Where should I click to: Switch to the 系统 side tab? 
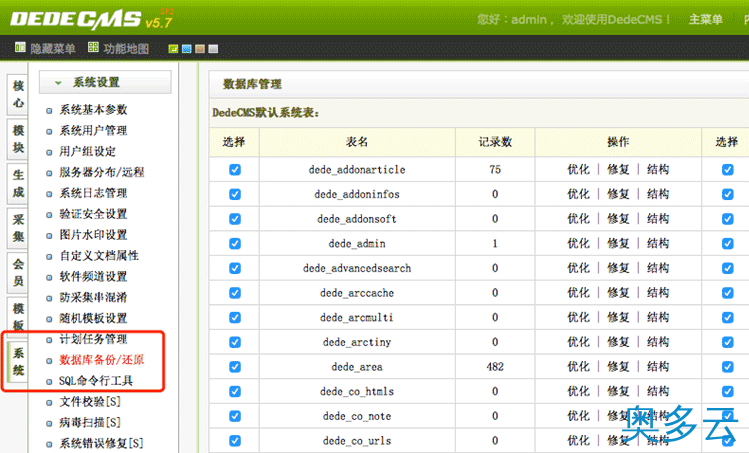tap(18, 361)
